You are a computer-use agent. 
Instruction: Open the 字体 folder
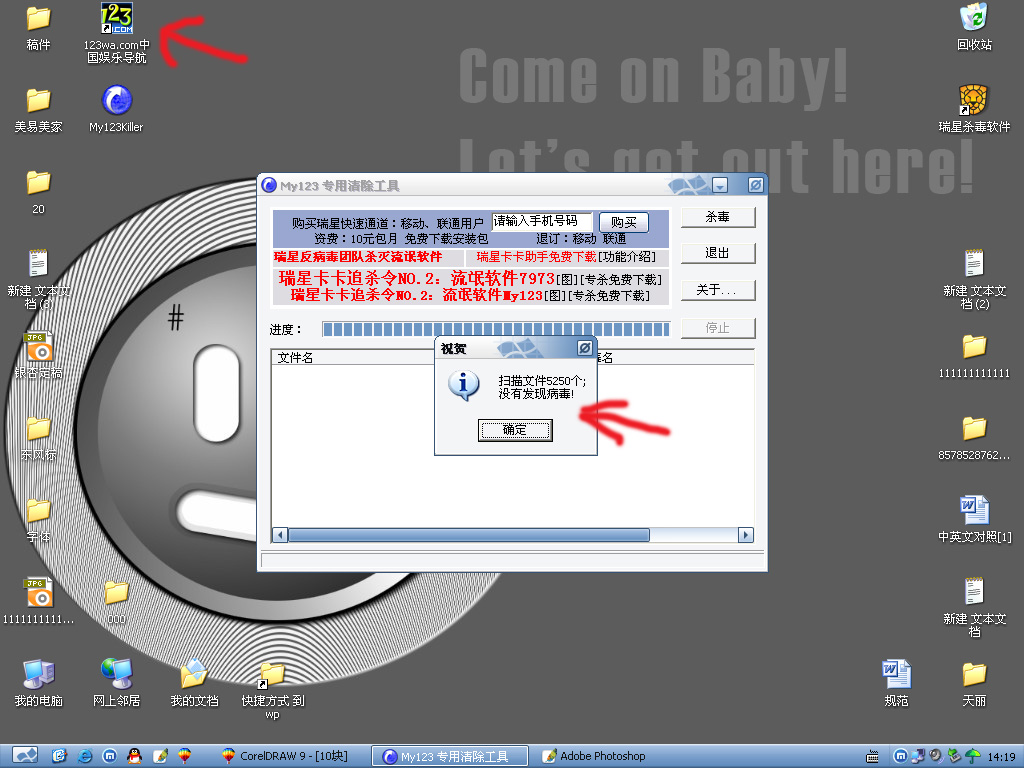pos(39,519)
